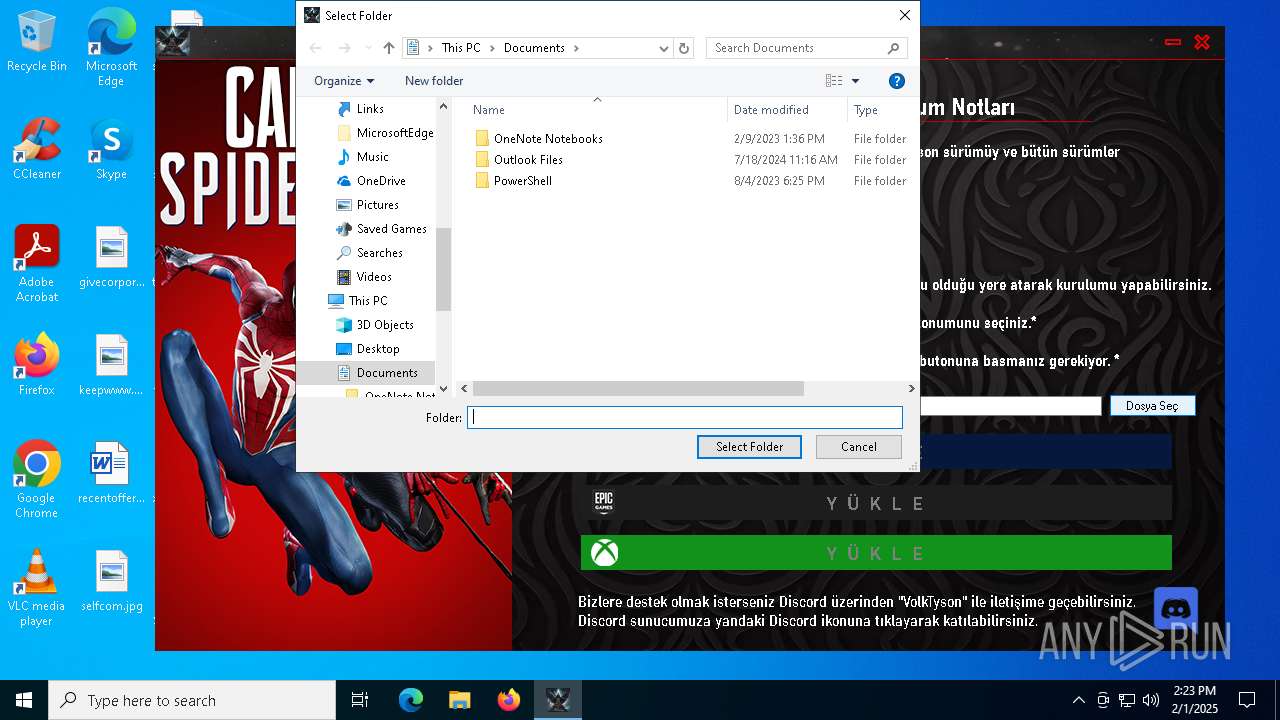
Task: Open Google Chrome desktop shortcut
Action: point(37,480)
